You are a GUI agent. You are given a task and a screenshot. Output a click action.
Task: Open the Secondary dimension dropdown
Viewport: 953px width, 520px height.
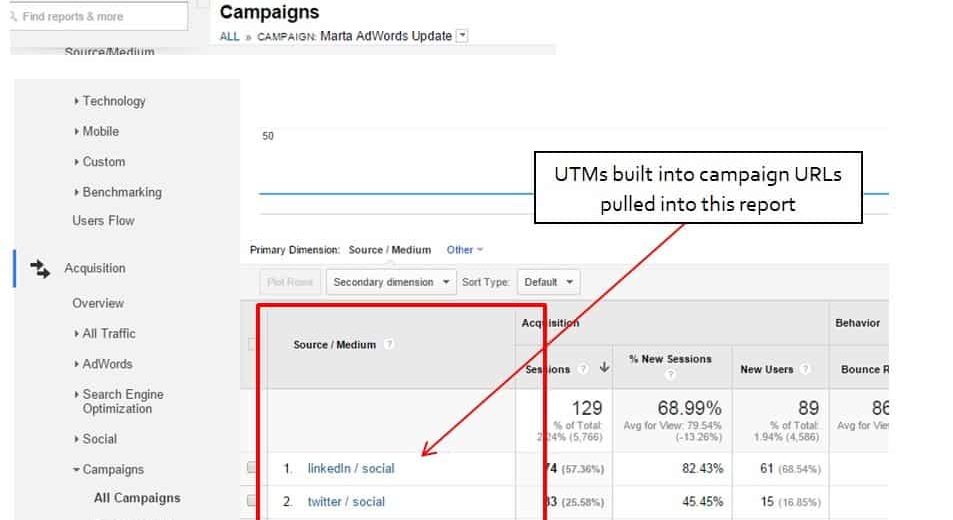391,282
